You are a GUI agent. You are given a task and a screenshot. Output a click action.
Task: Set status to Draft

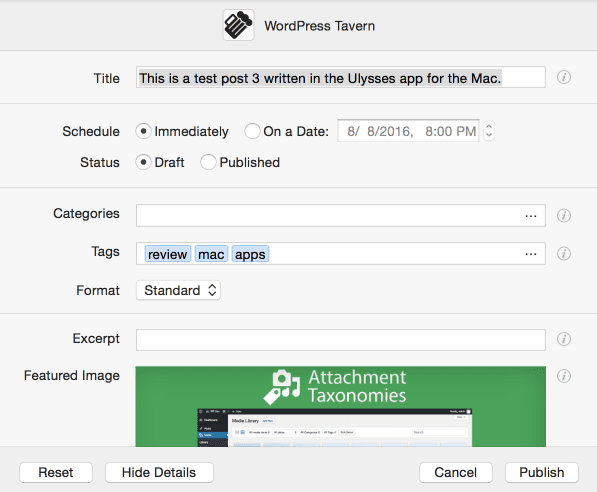pyautogui.click(x=143, y=162)
